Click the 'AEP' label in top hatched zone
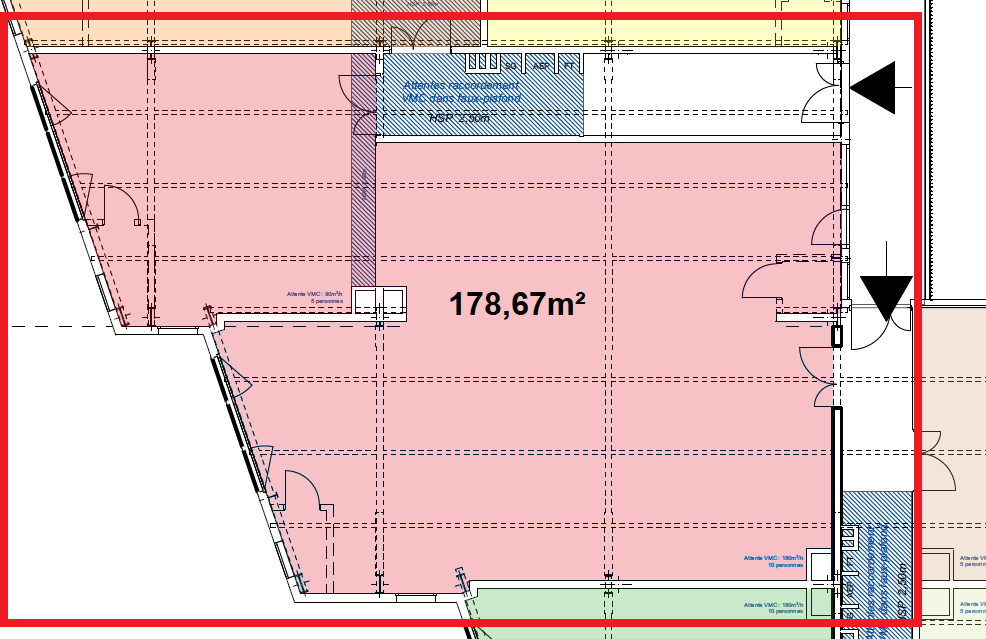This screenshot has height=639, width=986. pos(541,66)
